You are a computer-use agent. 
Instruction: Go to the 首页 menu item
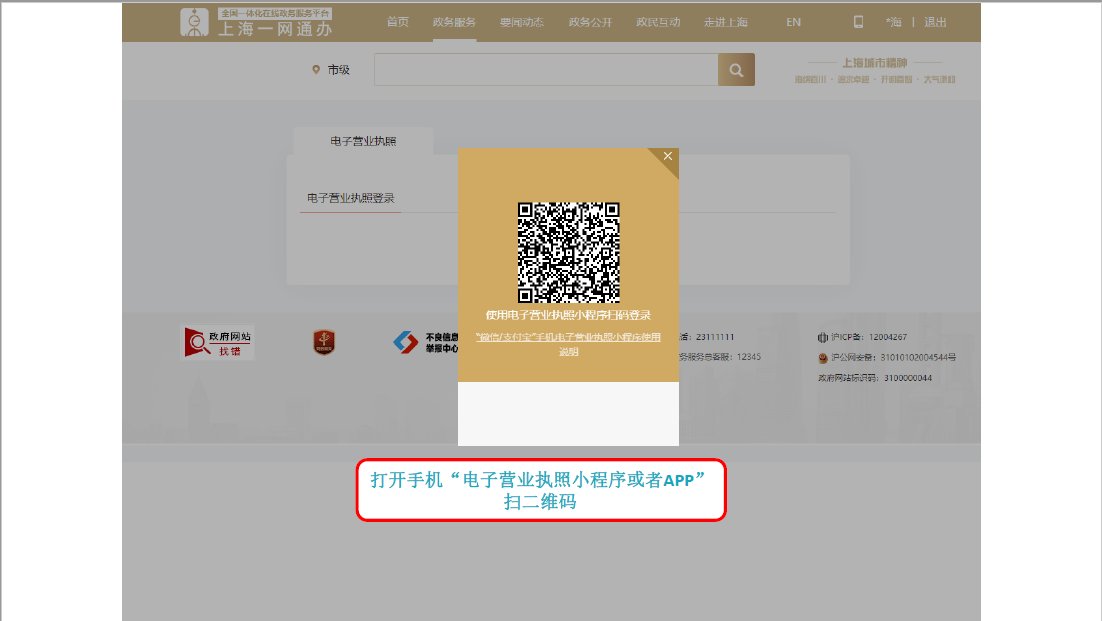coord(398,22)
